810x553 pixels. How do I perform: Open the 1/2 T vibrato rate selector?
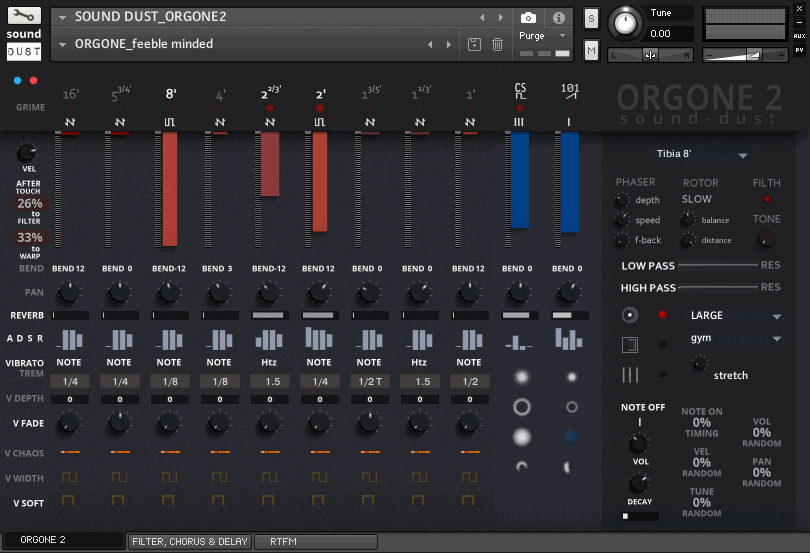click(370, 381)
